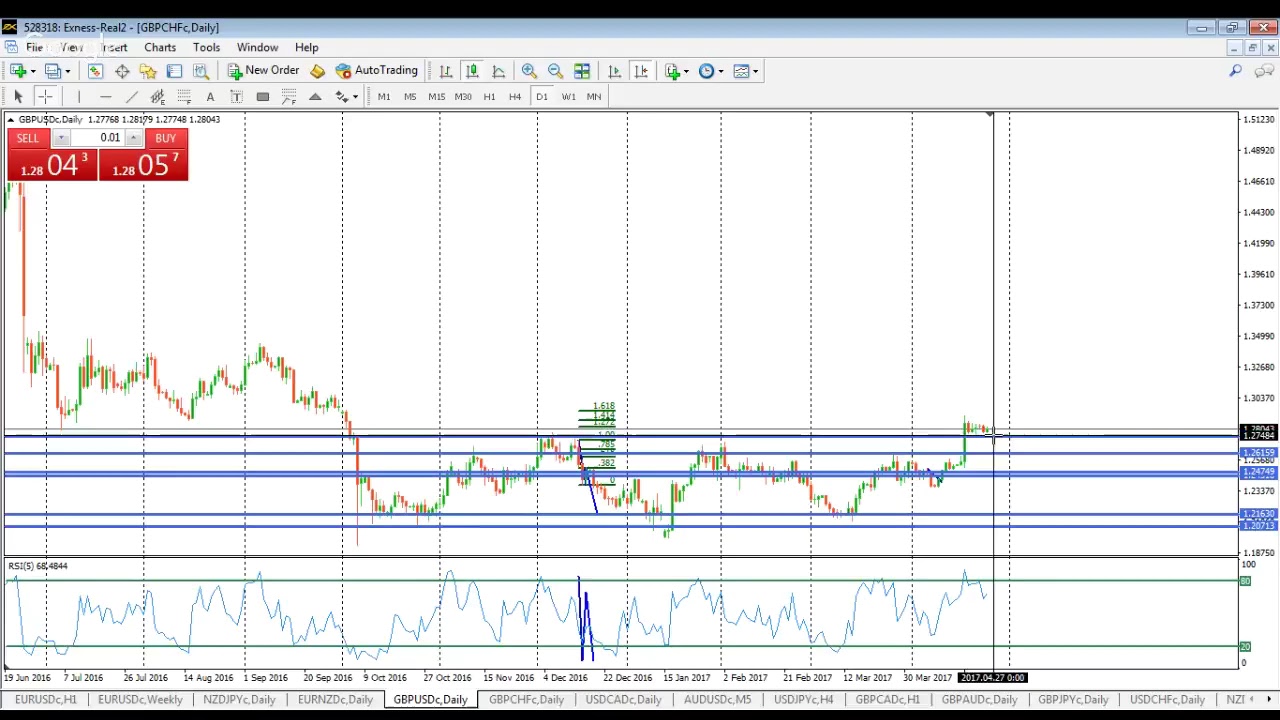Screen dimensions: 1280x720
Task: Open the Periodicity clock dropdown
Action: click(711, 71)
